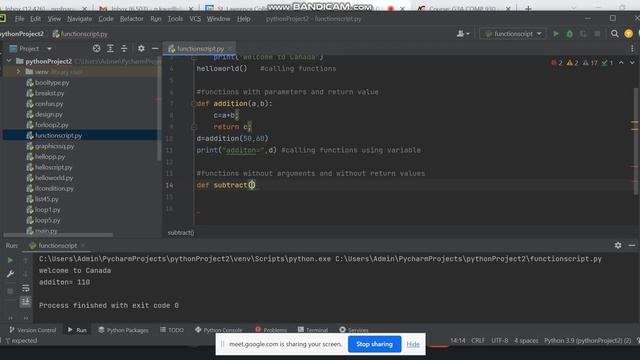Click Hide link on sharing bar
The width and height of the screenshot is (640, 360).
point(413,344)
